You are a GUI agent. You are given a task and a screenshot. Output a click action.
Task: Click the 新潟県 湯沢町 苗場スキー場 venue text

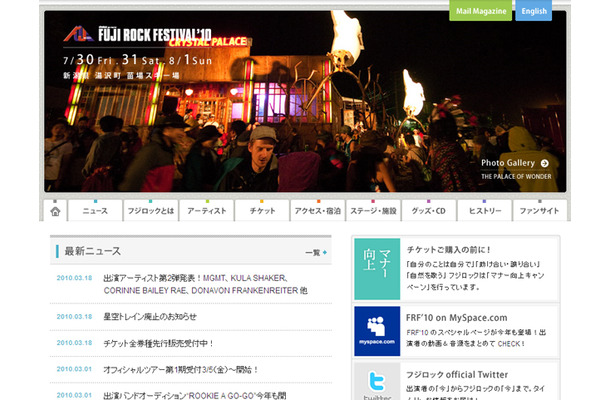[x=121, y=75]
